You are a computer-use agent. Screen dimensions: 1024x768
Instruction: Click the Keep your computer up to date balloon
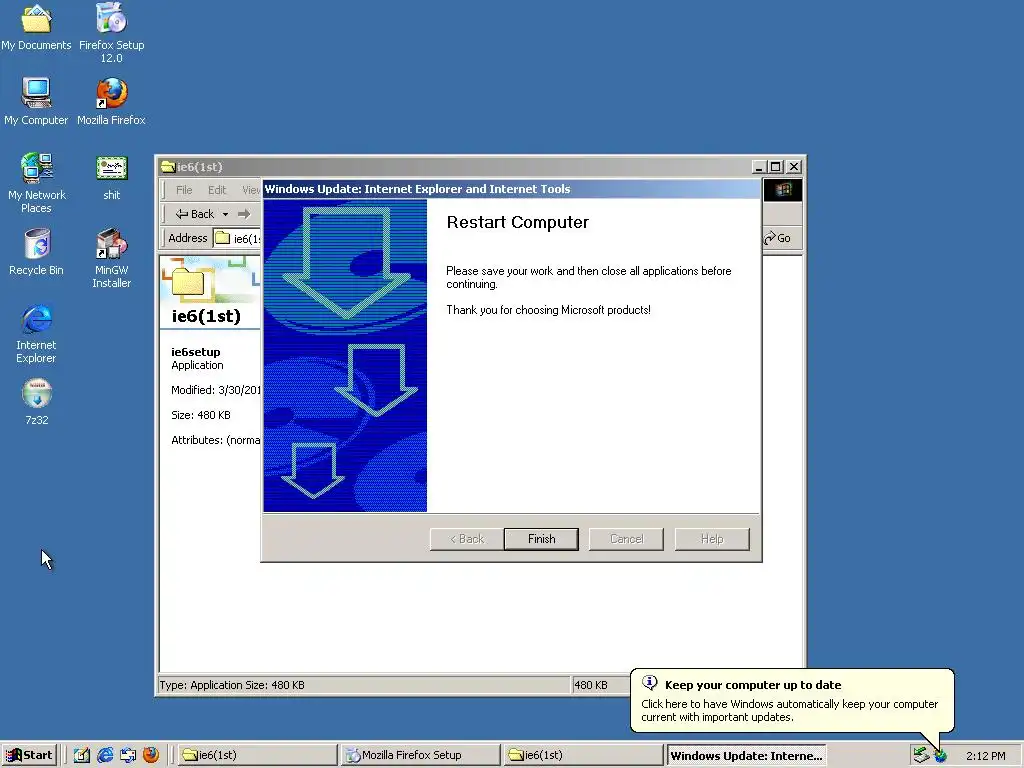click(792, 701)
